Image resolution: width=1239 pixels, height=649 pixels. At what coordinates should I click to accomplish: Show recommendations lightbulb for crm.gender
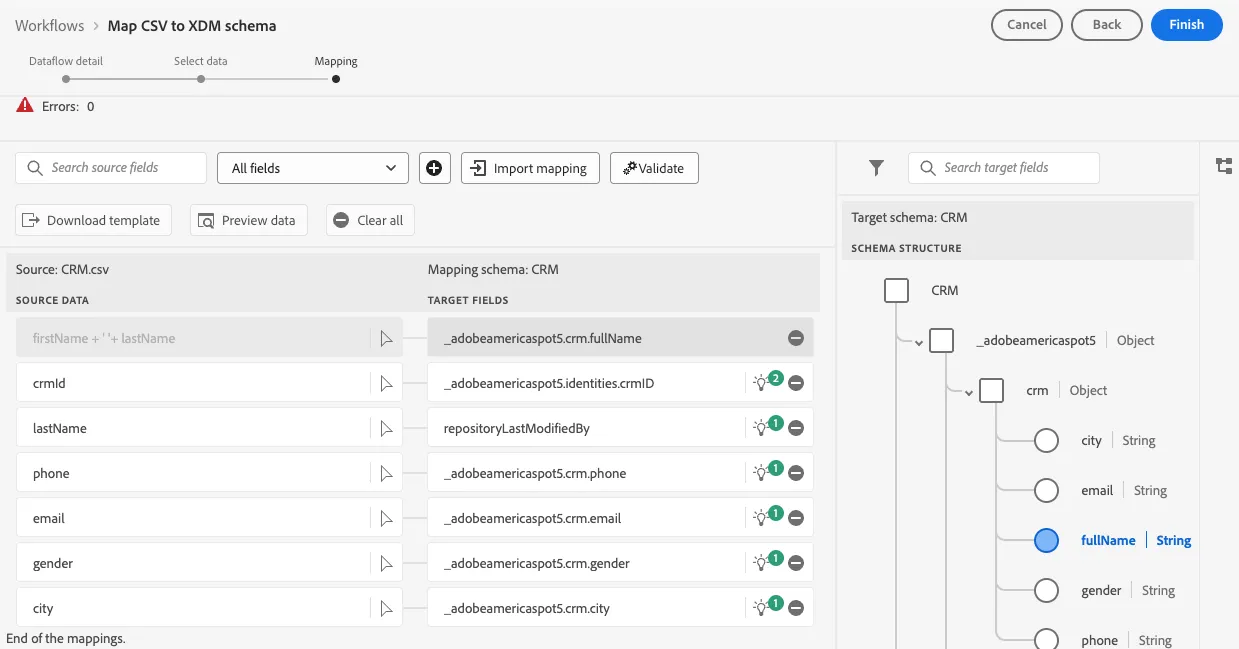point(766,562)
